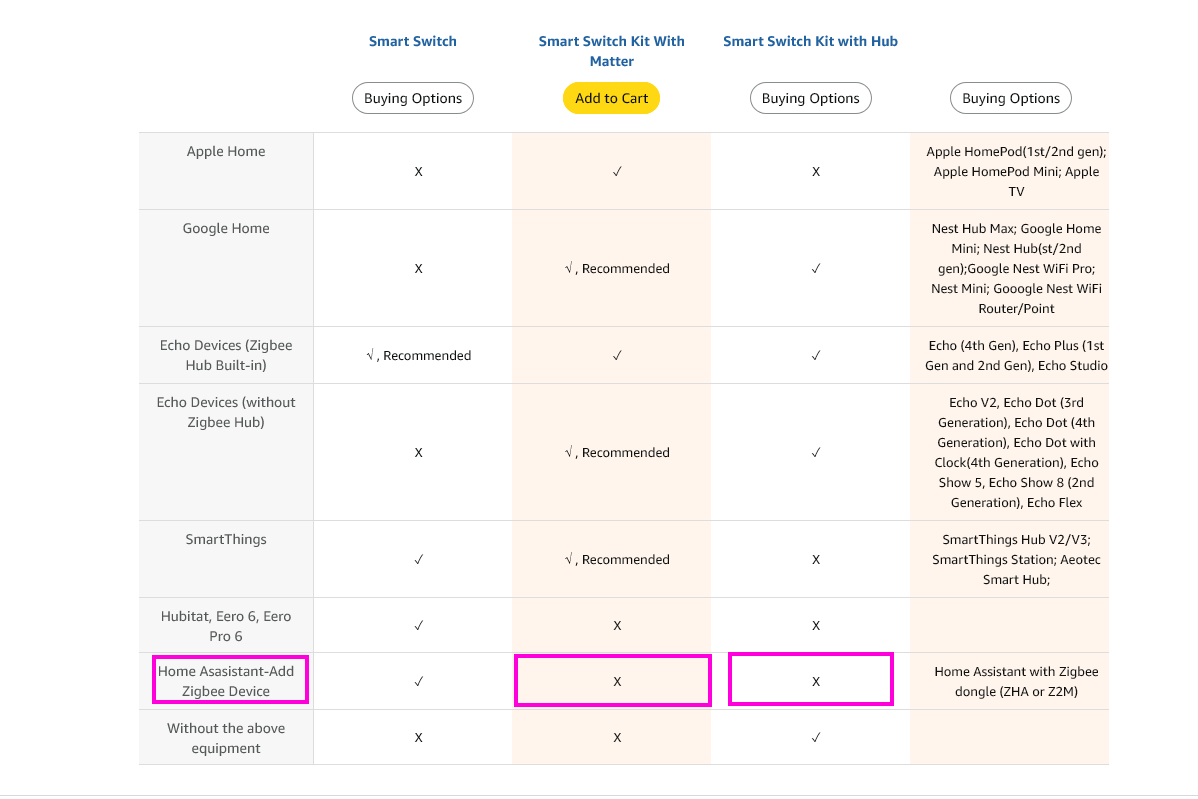Open the "Smart Switch Kit with Hub" link

[810, 41]
